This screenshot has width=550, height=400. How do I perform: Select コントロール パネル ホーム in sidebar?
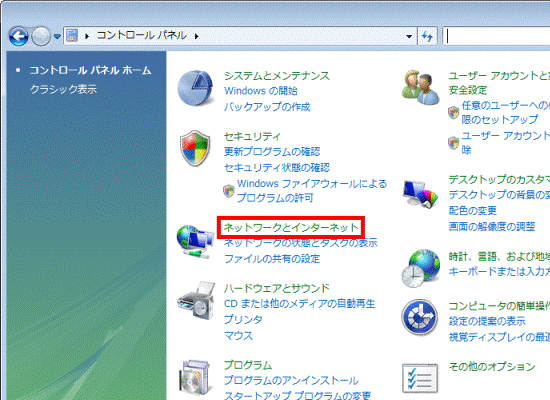(90, 71)
